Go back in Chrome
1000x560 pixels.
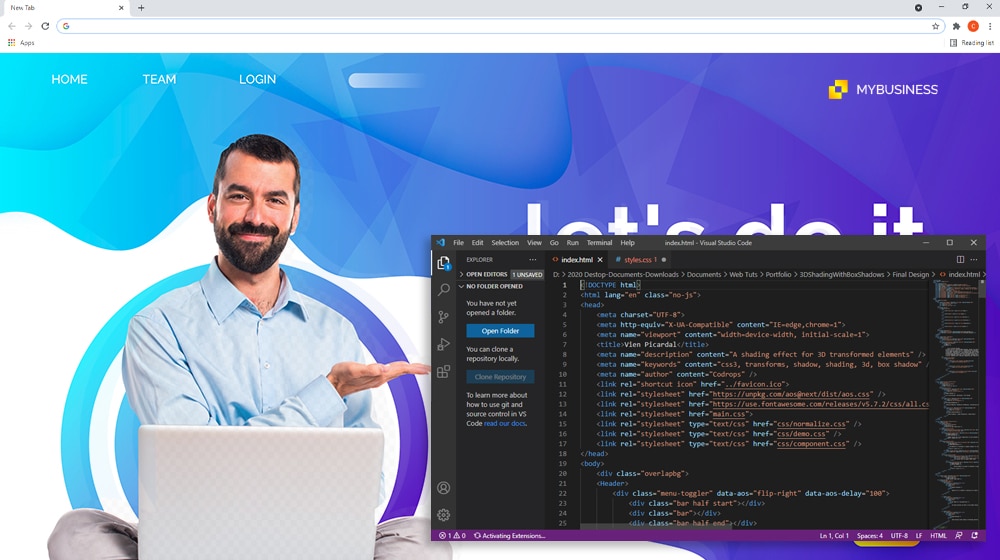[11, 26]
